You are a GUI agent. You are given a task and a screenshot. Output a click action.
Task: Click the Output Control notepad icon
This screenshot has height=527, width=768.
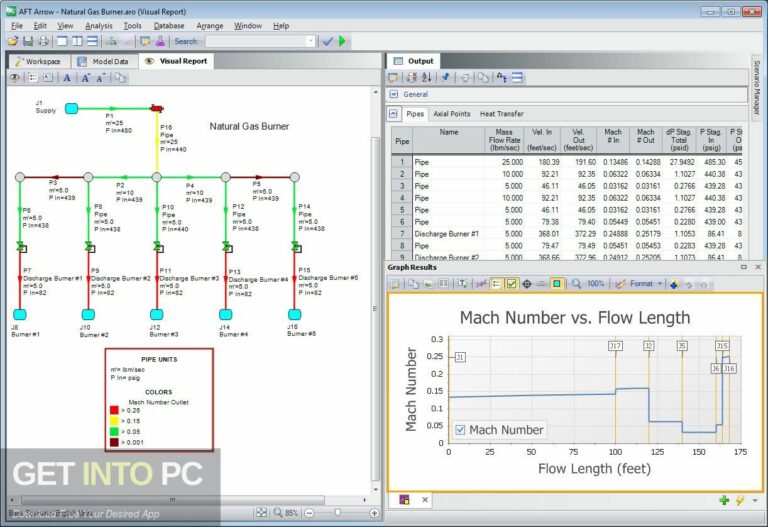coord(145,42)
